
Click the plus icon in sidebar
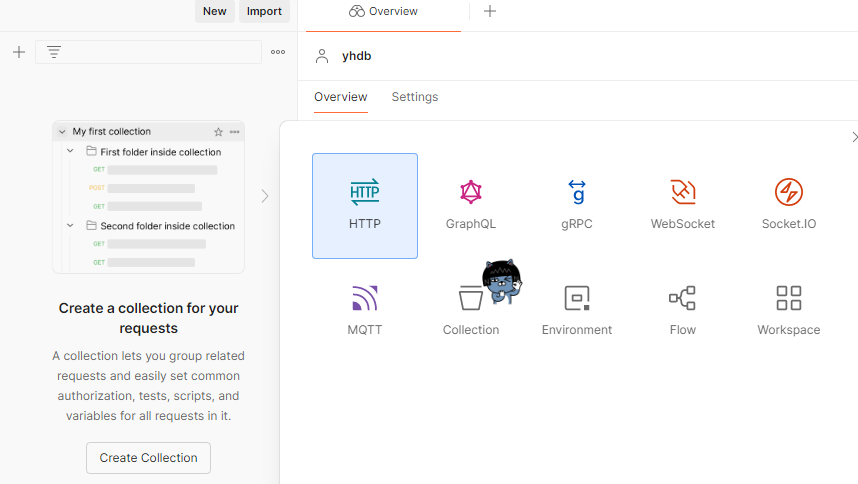[x=19, y=52]
